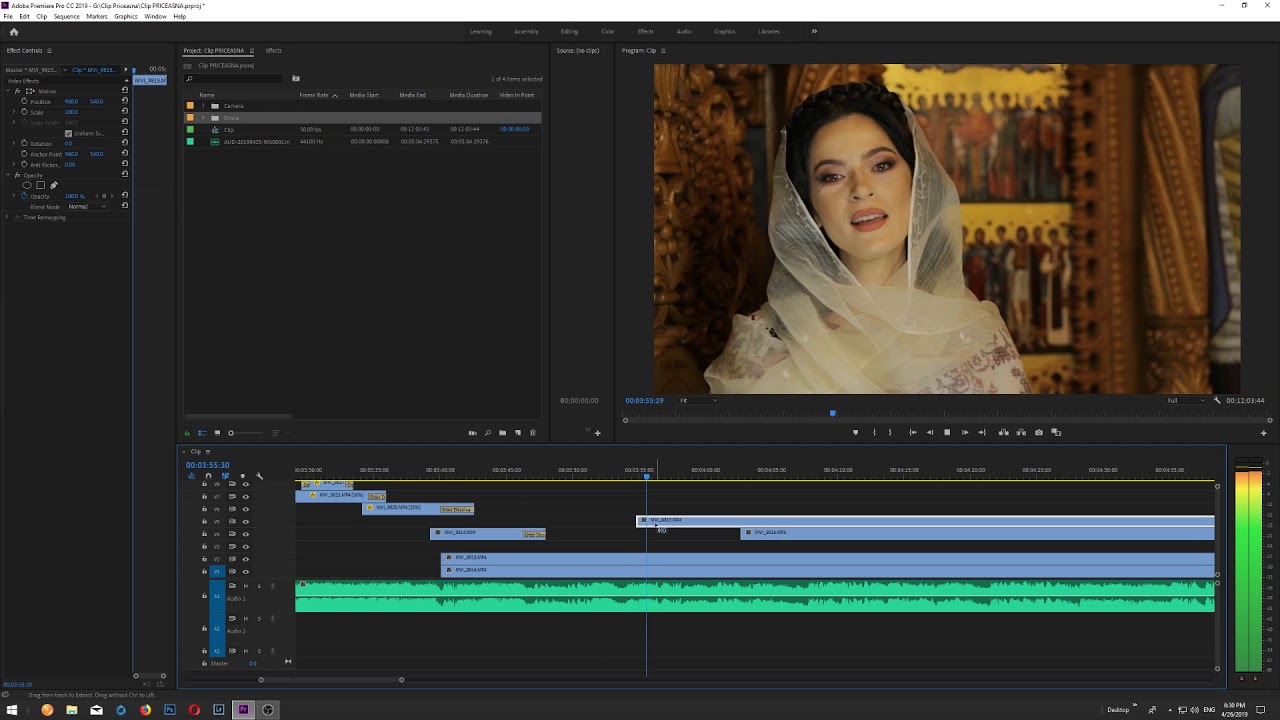1280x720 pixels.
Task: Toggle Uniform Scale checkbox
Action: [68, 133]
